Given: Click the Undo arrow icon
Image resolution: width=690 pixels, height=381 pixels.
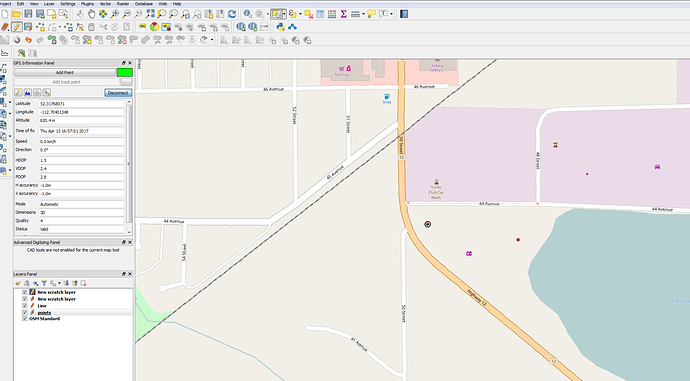Looking at the screenshot, I should [x=28, y=40].
